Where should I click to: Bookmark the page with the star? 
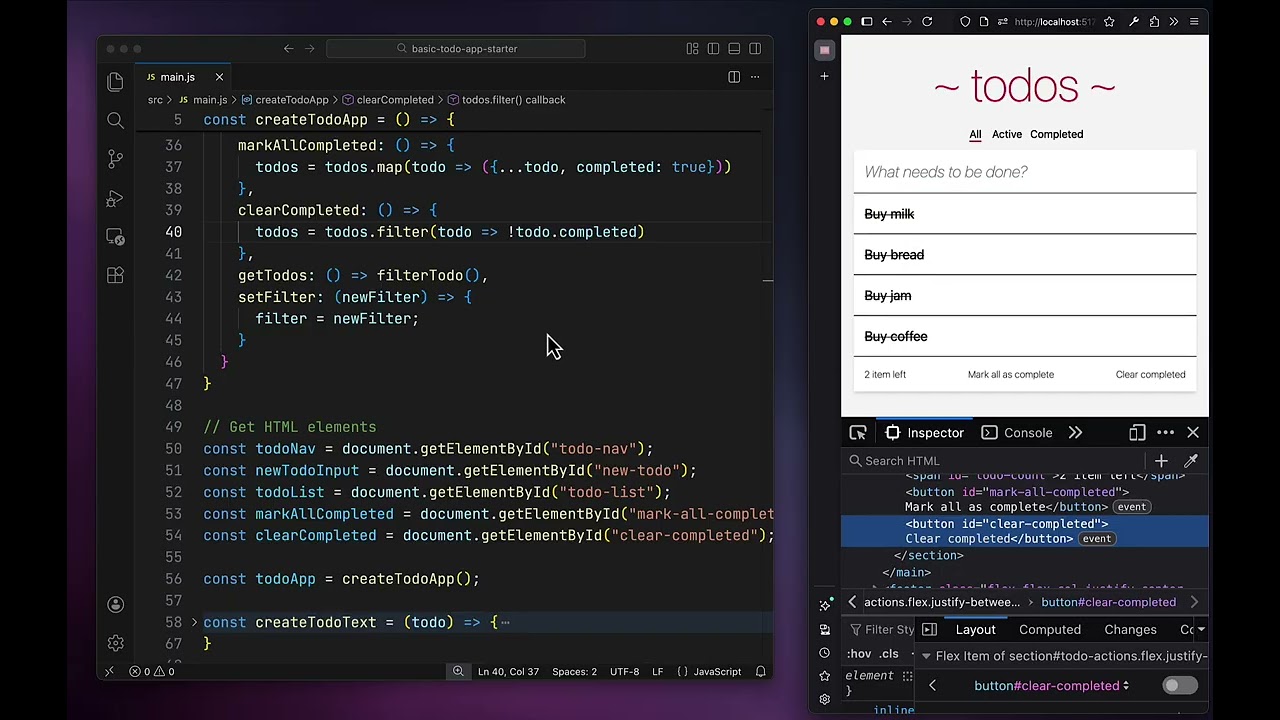click(1109, 22)
